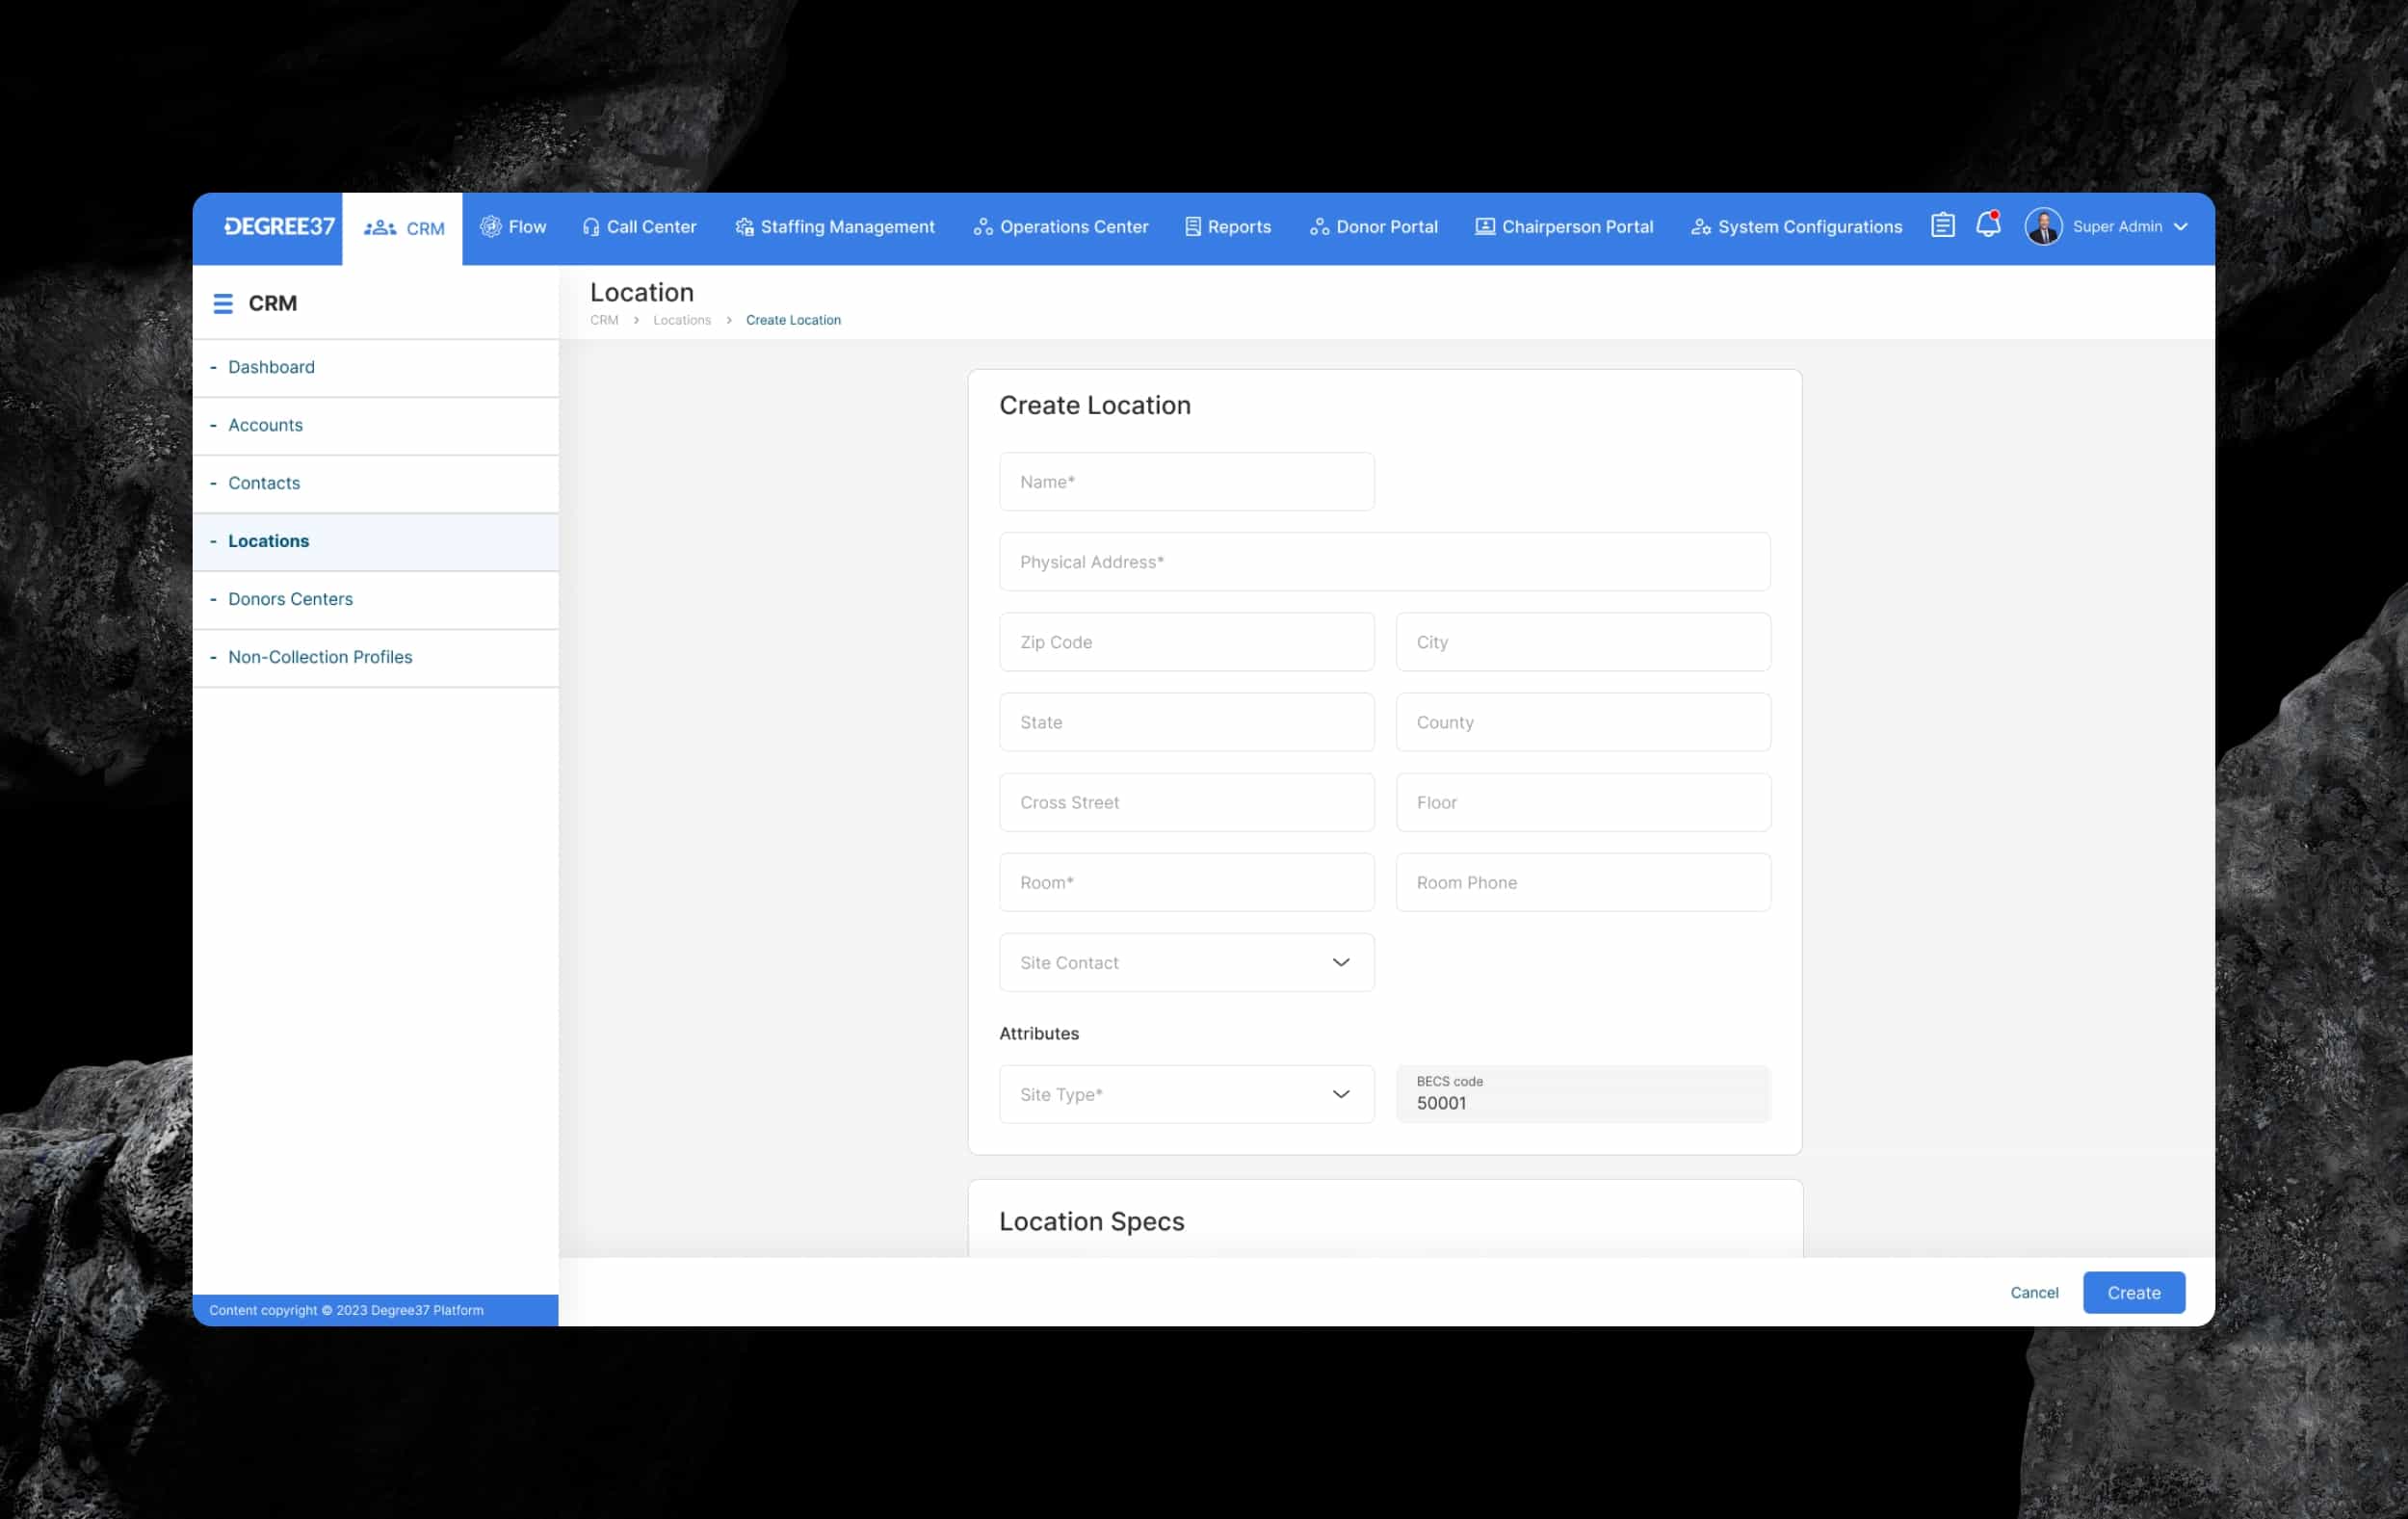Viewport: 2408px width, 1519px height.
Task: Click the DEGREE37 logo
Action: point(279,227)
